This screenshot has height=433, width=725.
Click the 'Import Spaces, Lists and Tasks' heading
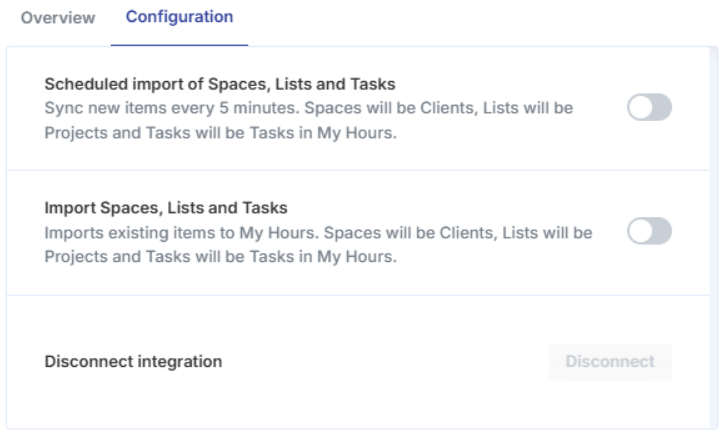click(166, 208)
